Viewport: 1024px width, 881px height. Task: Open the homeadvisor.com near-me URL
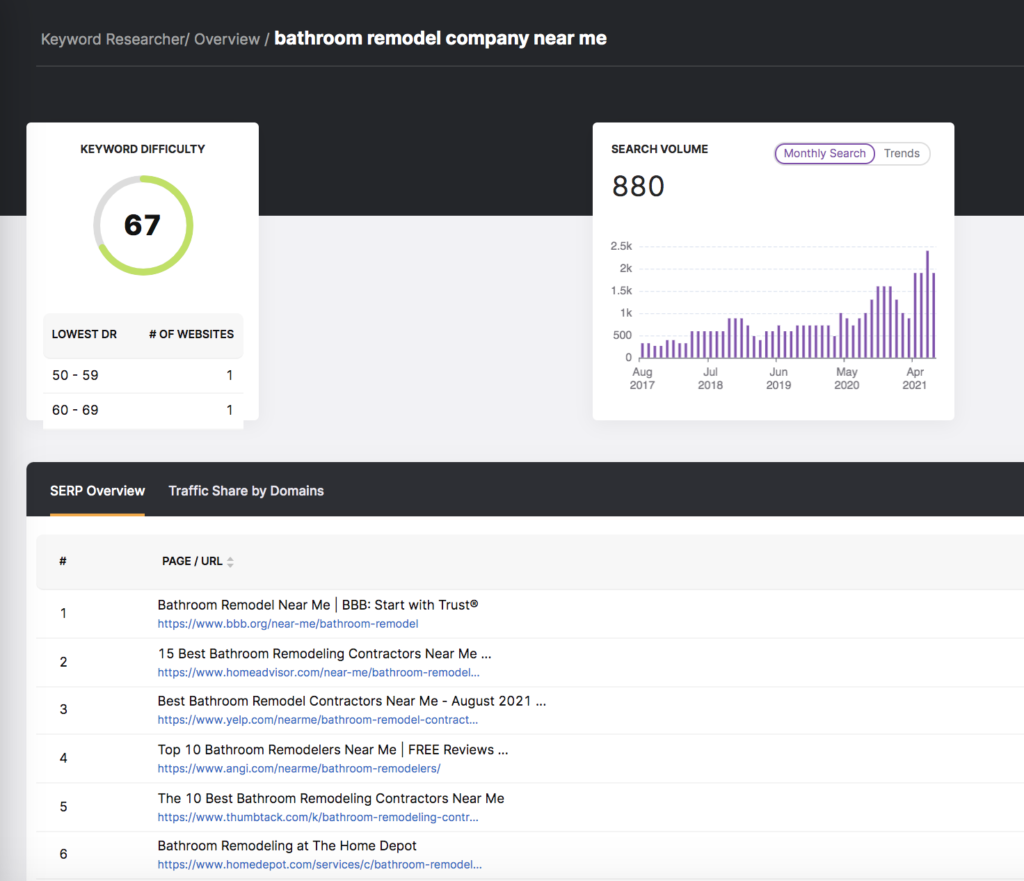(x=319, y=672)
